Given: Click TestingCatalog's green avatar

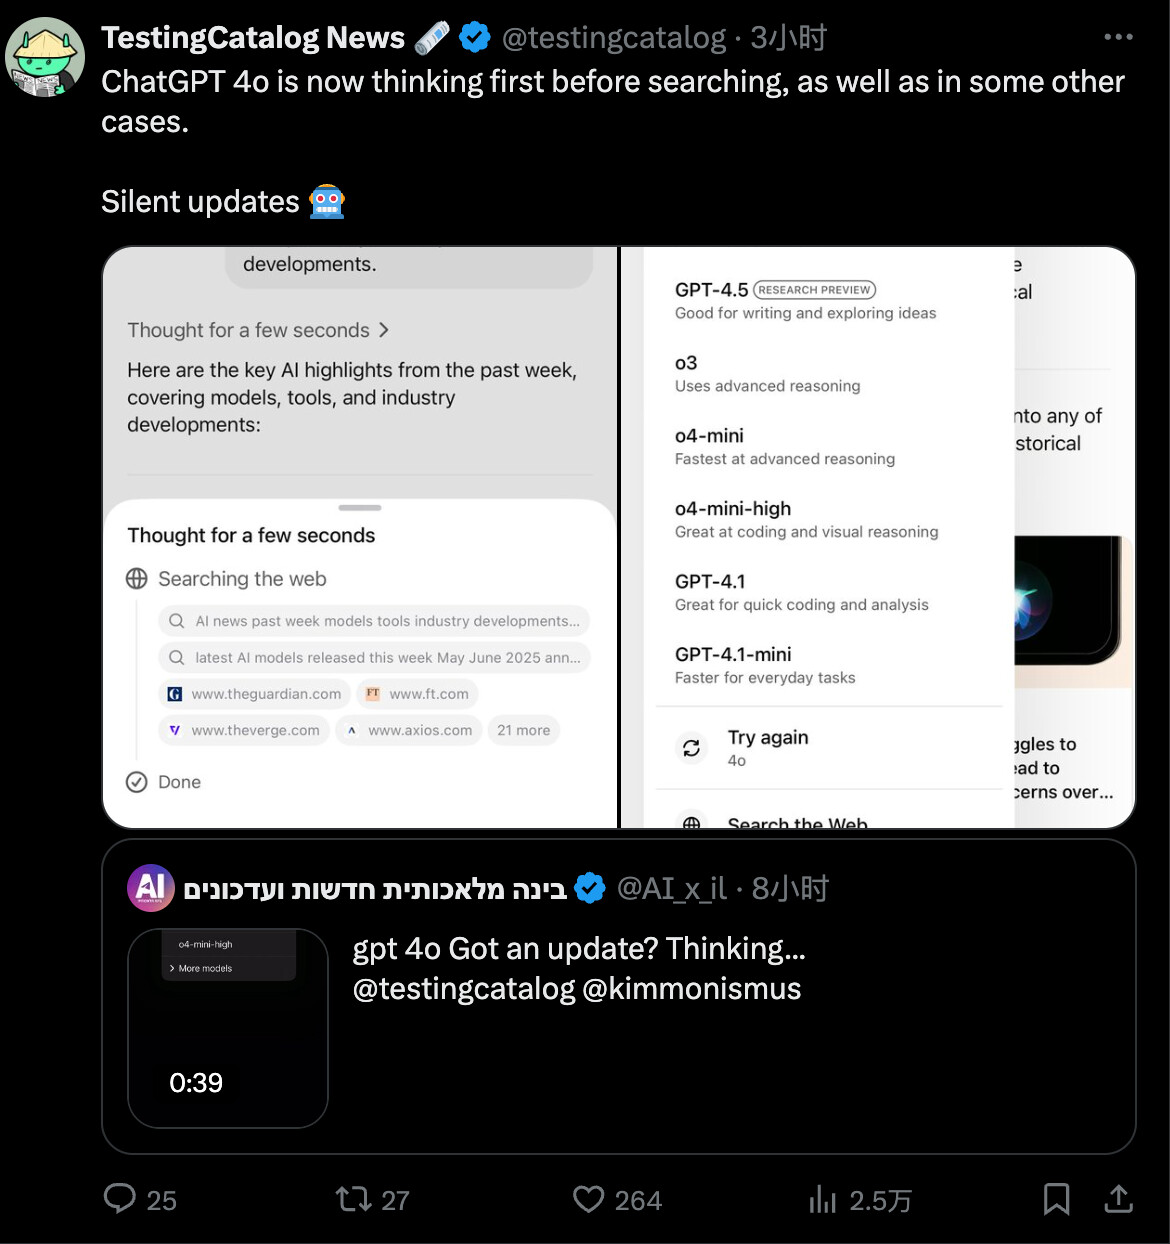Looking at the screenshot, I should coord(45,57).
